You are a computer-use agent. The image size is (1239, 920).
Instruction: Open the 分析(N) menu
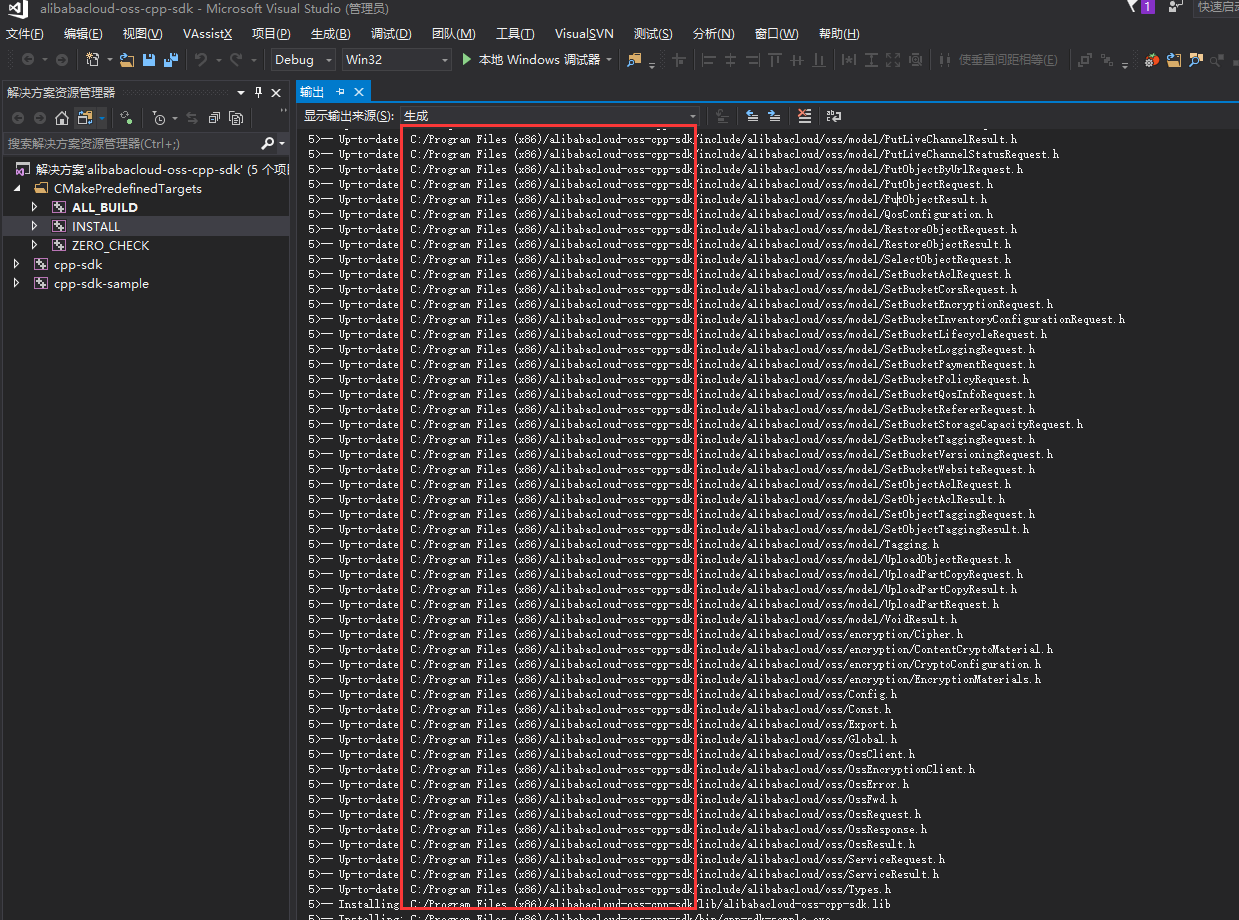pyautogui.click(x=713, y=34)
